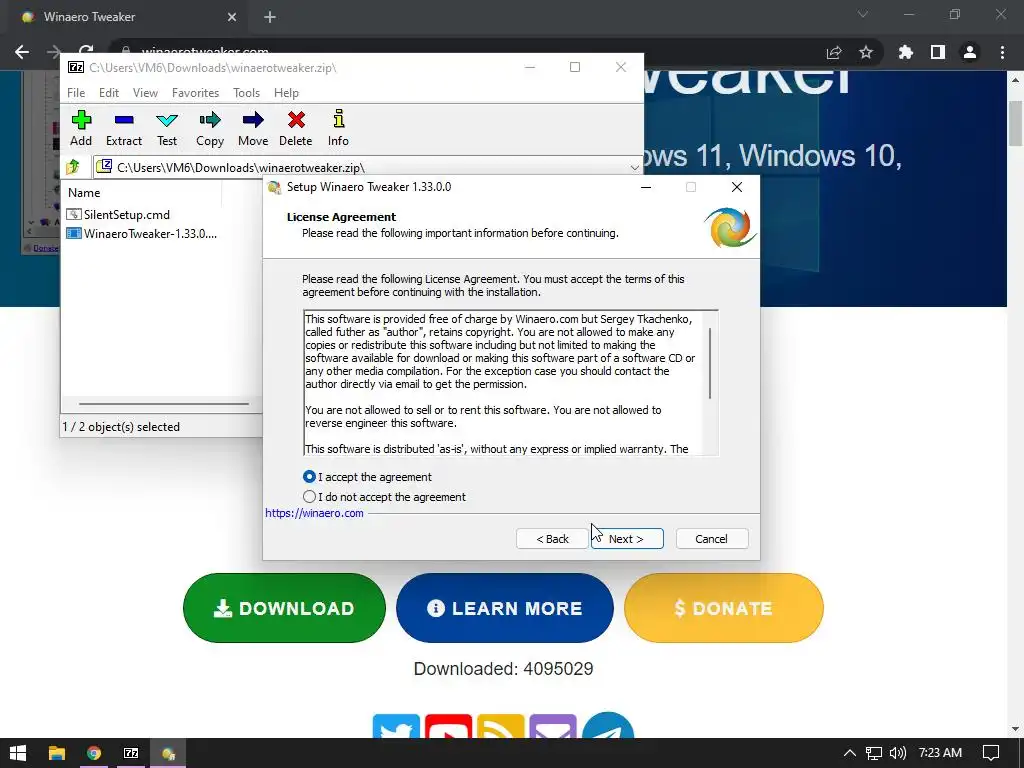Share this page from Chrome address bar
The height and width of the screenshot is (768, 1024).
coord(834,52)
